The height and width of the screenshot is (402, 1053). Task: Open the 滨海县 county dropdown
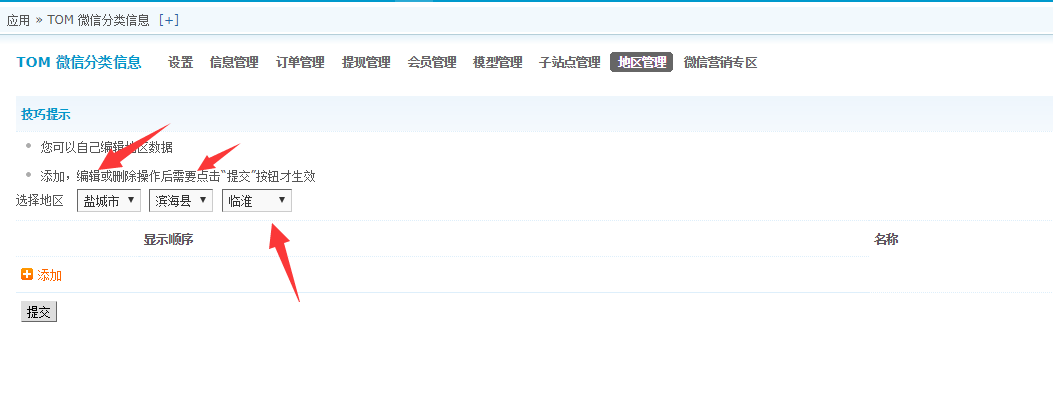click(181, 201)
